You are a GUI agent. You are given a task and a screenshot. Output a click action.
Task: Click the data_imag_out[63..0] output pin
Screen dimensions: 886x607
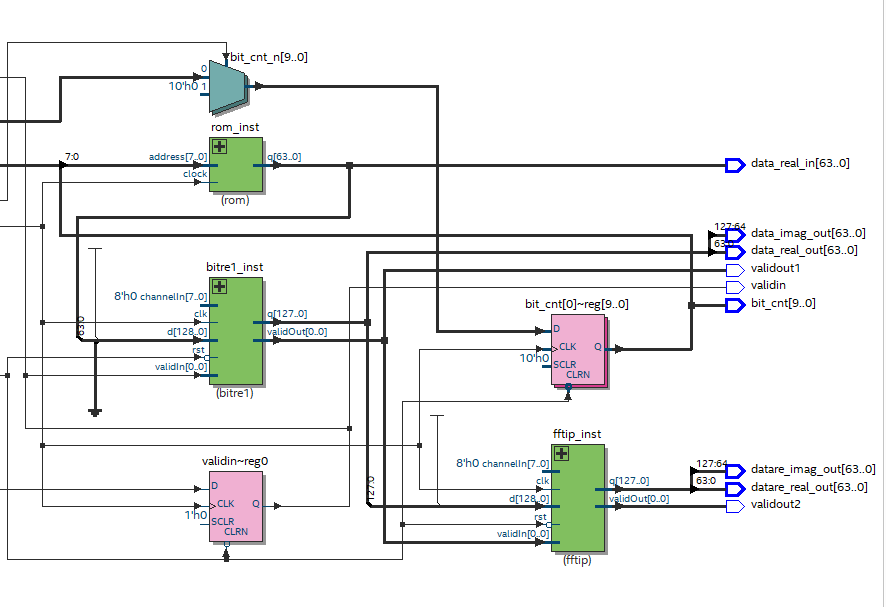click(736, 235)
